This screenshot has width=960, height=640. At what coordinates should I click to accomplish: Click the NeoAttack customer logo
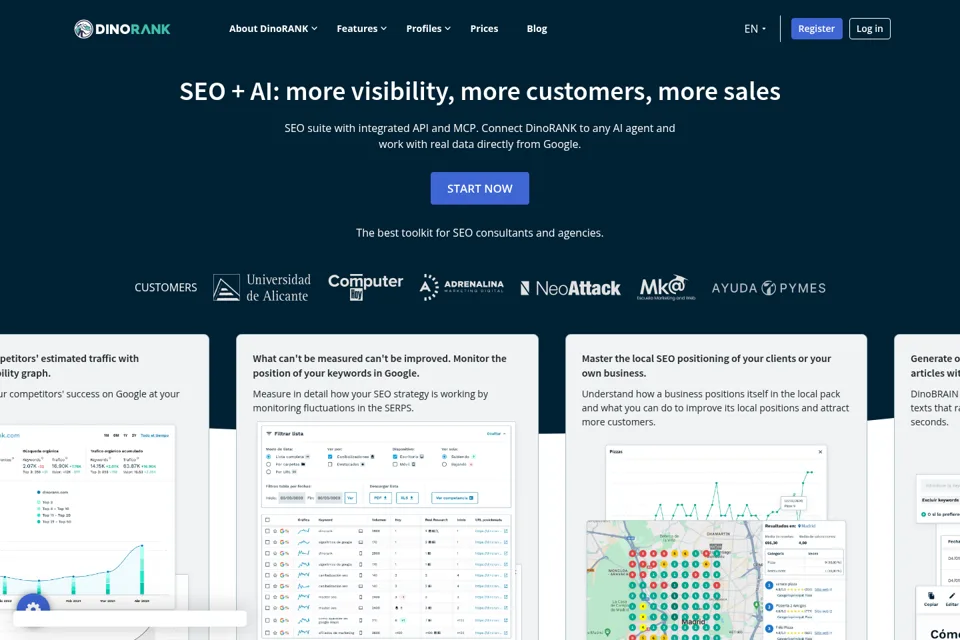[x=570, y=288]
